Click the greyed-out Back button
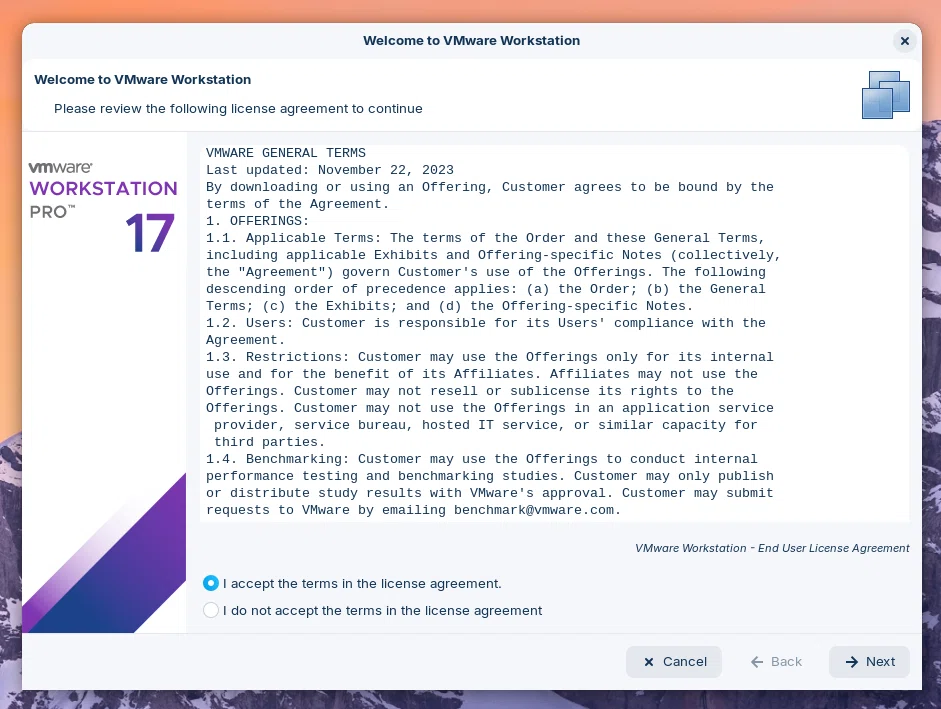 775,662
